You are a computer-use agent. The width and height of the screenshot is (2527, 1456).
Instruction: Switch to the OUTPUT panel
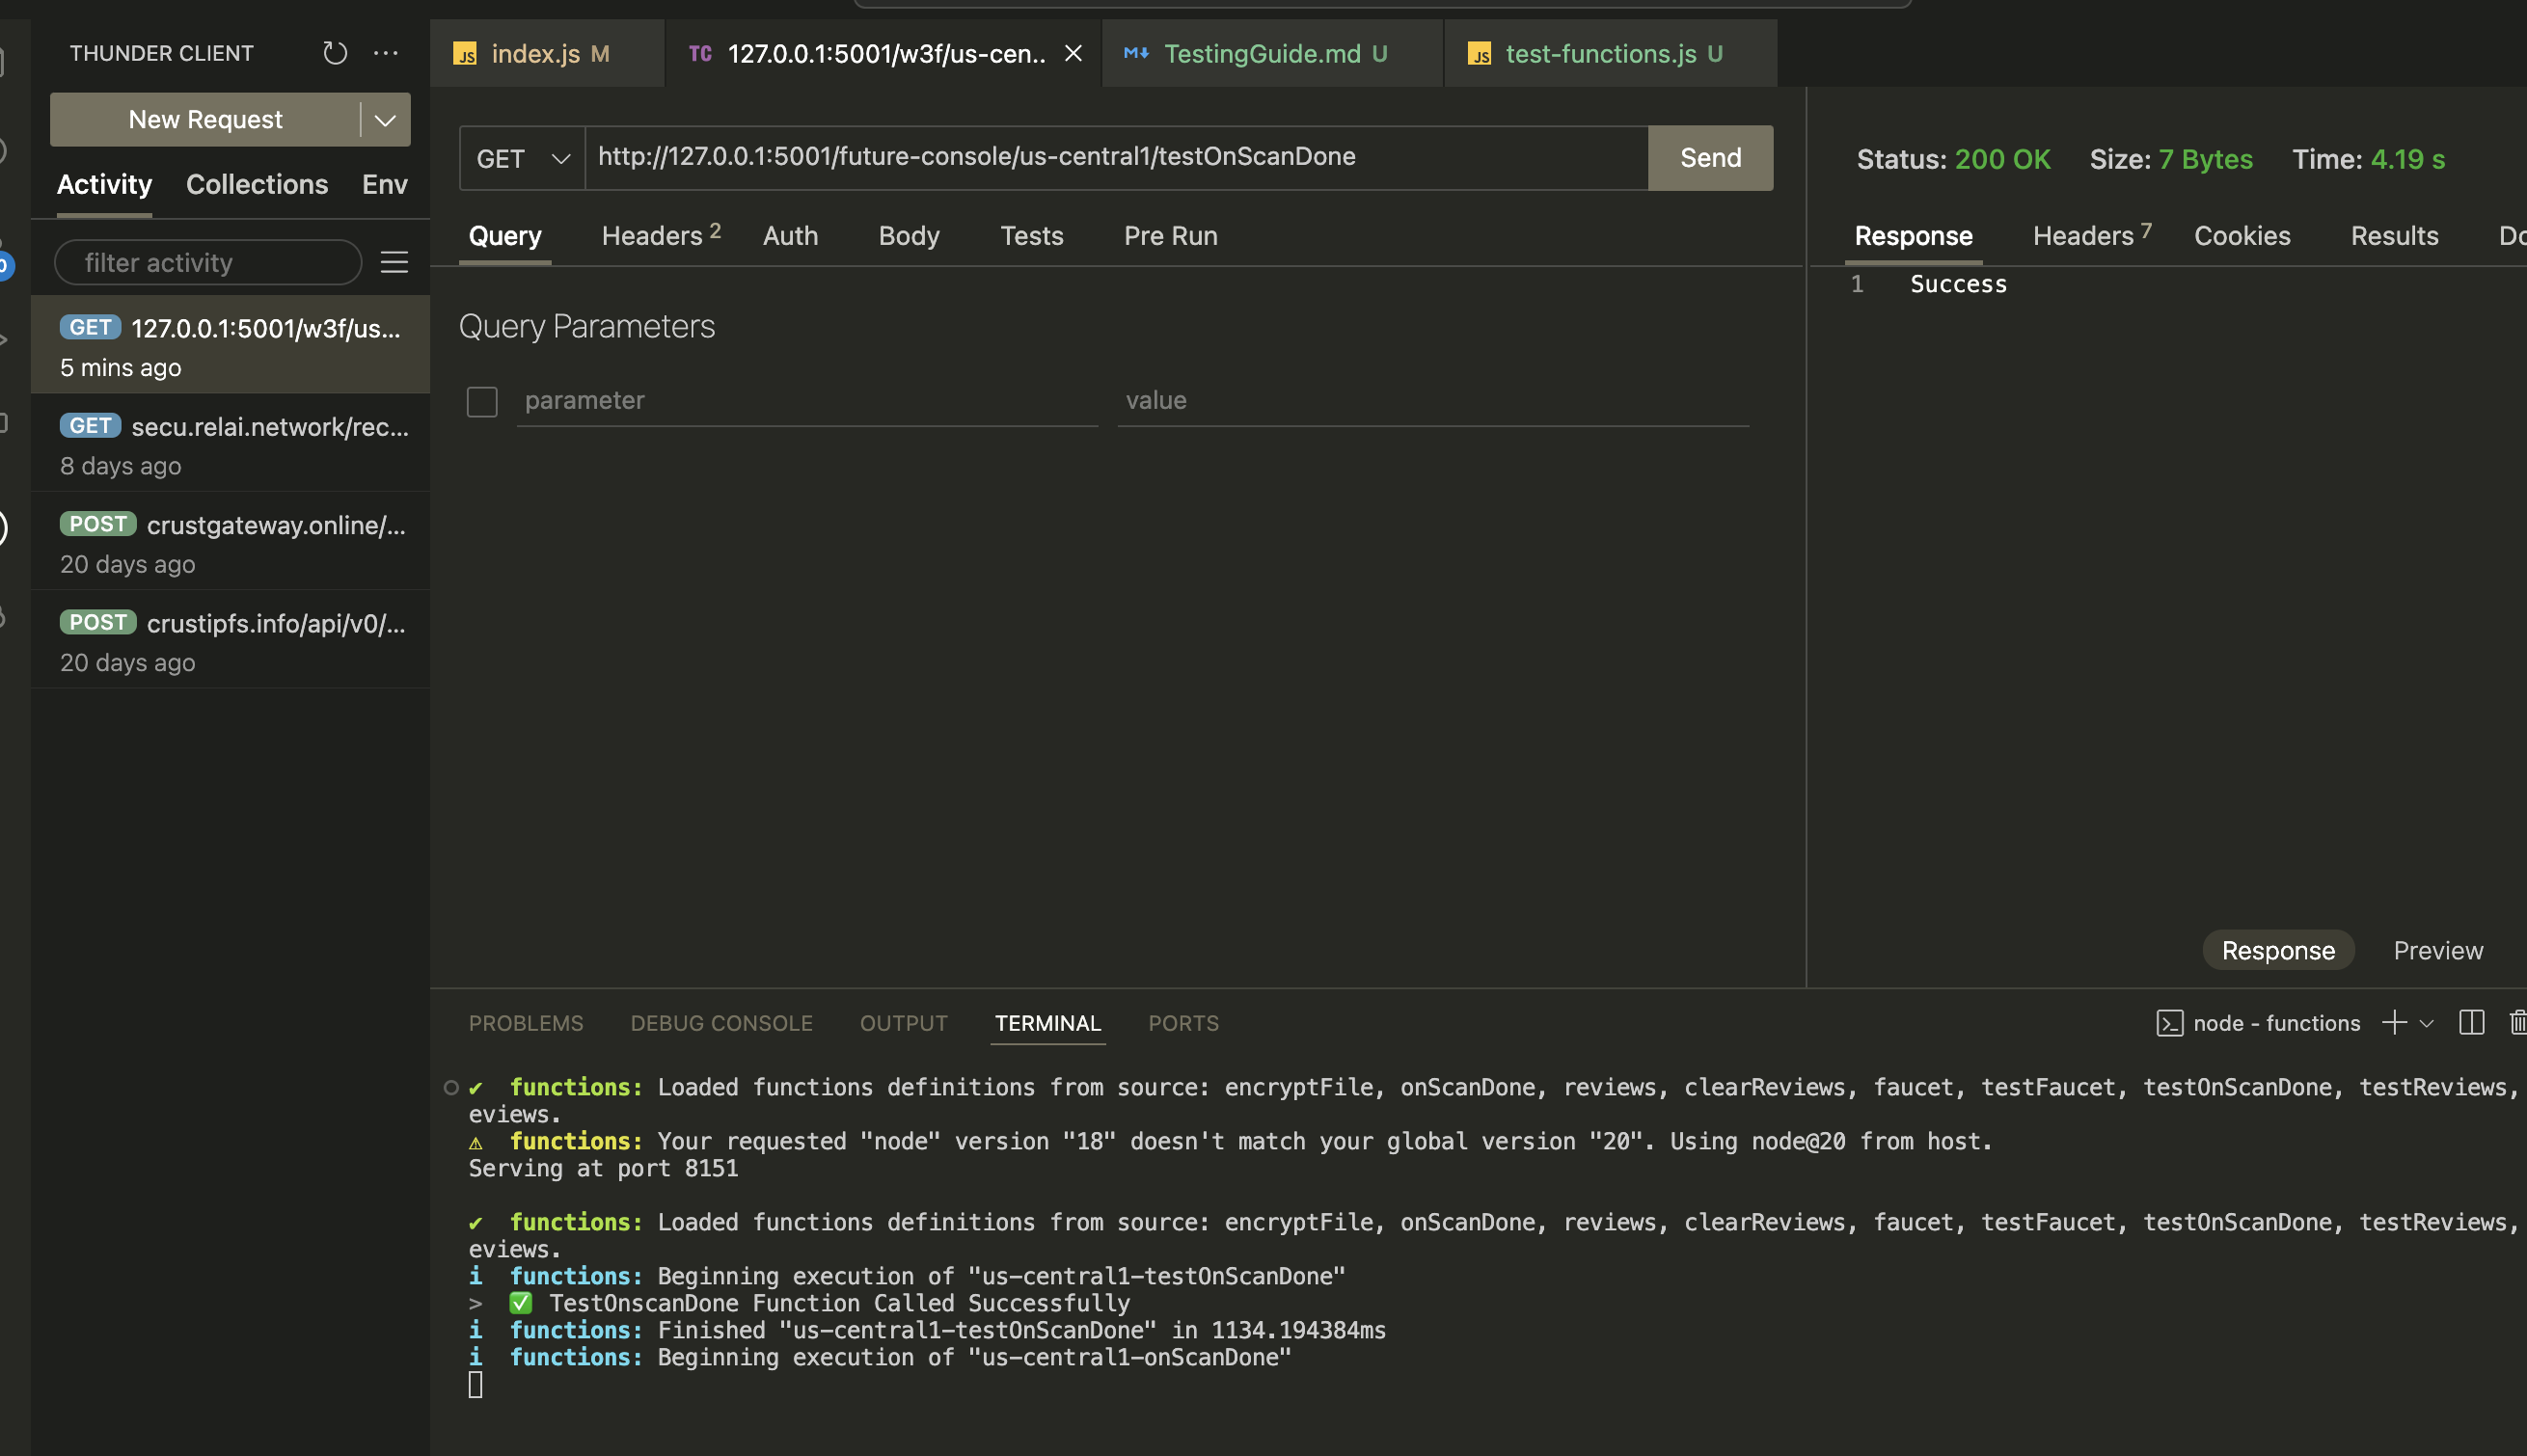coord(903,1023)
